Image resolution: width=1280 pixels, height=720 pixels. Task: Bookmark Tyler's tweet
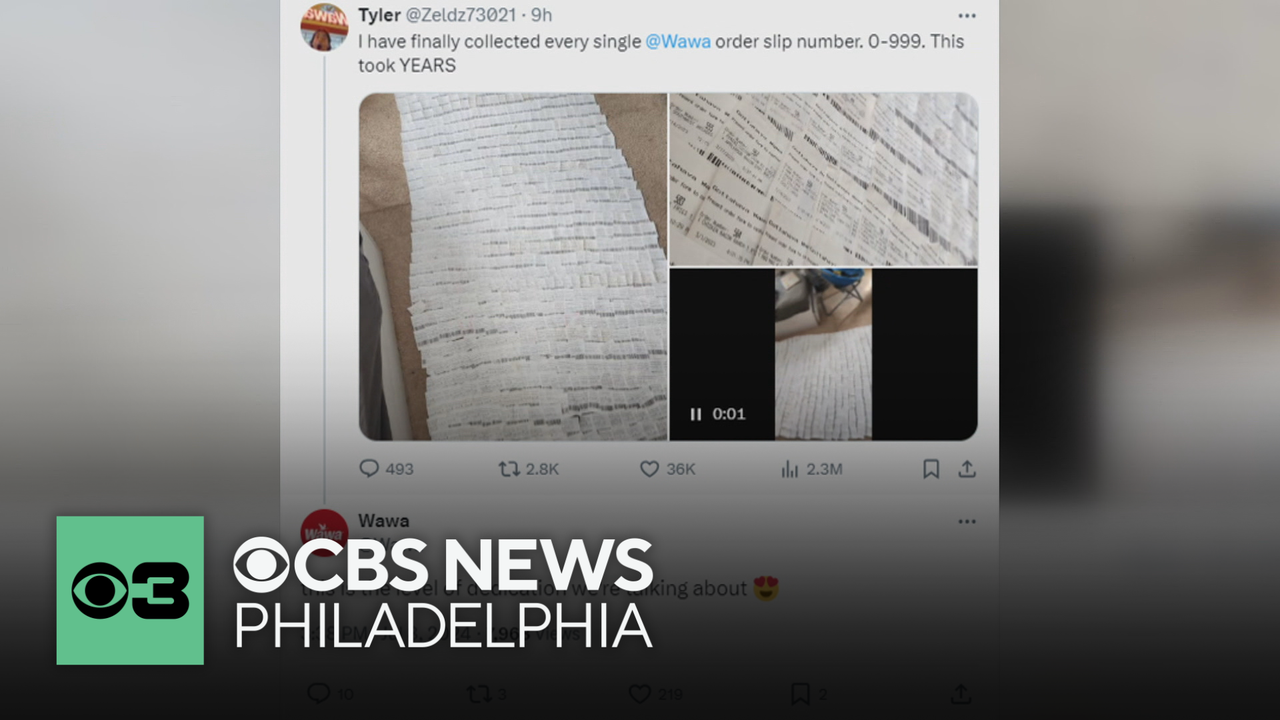tap(930, 468)
